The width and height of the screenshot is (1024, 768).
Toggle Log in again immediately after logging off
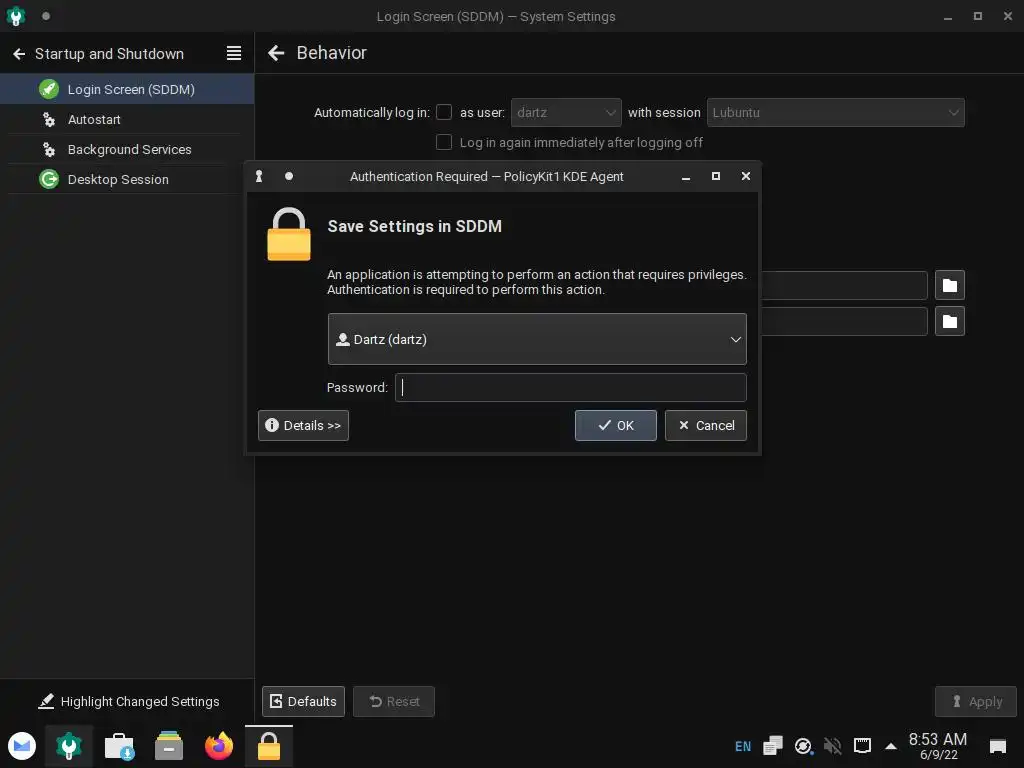(x=444, y=142)
